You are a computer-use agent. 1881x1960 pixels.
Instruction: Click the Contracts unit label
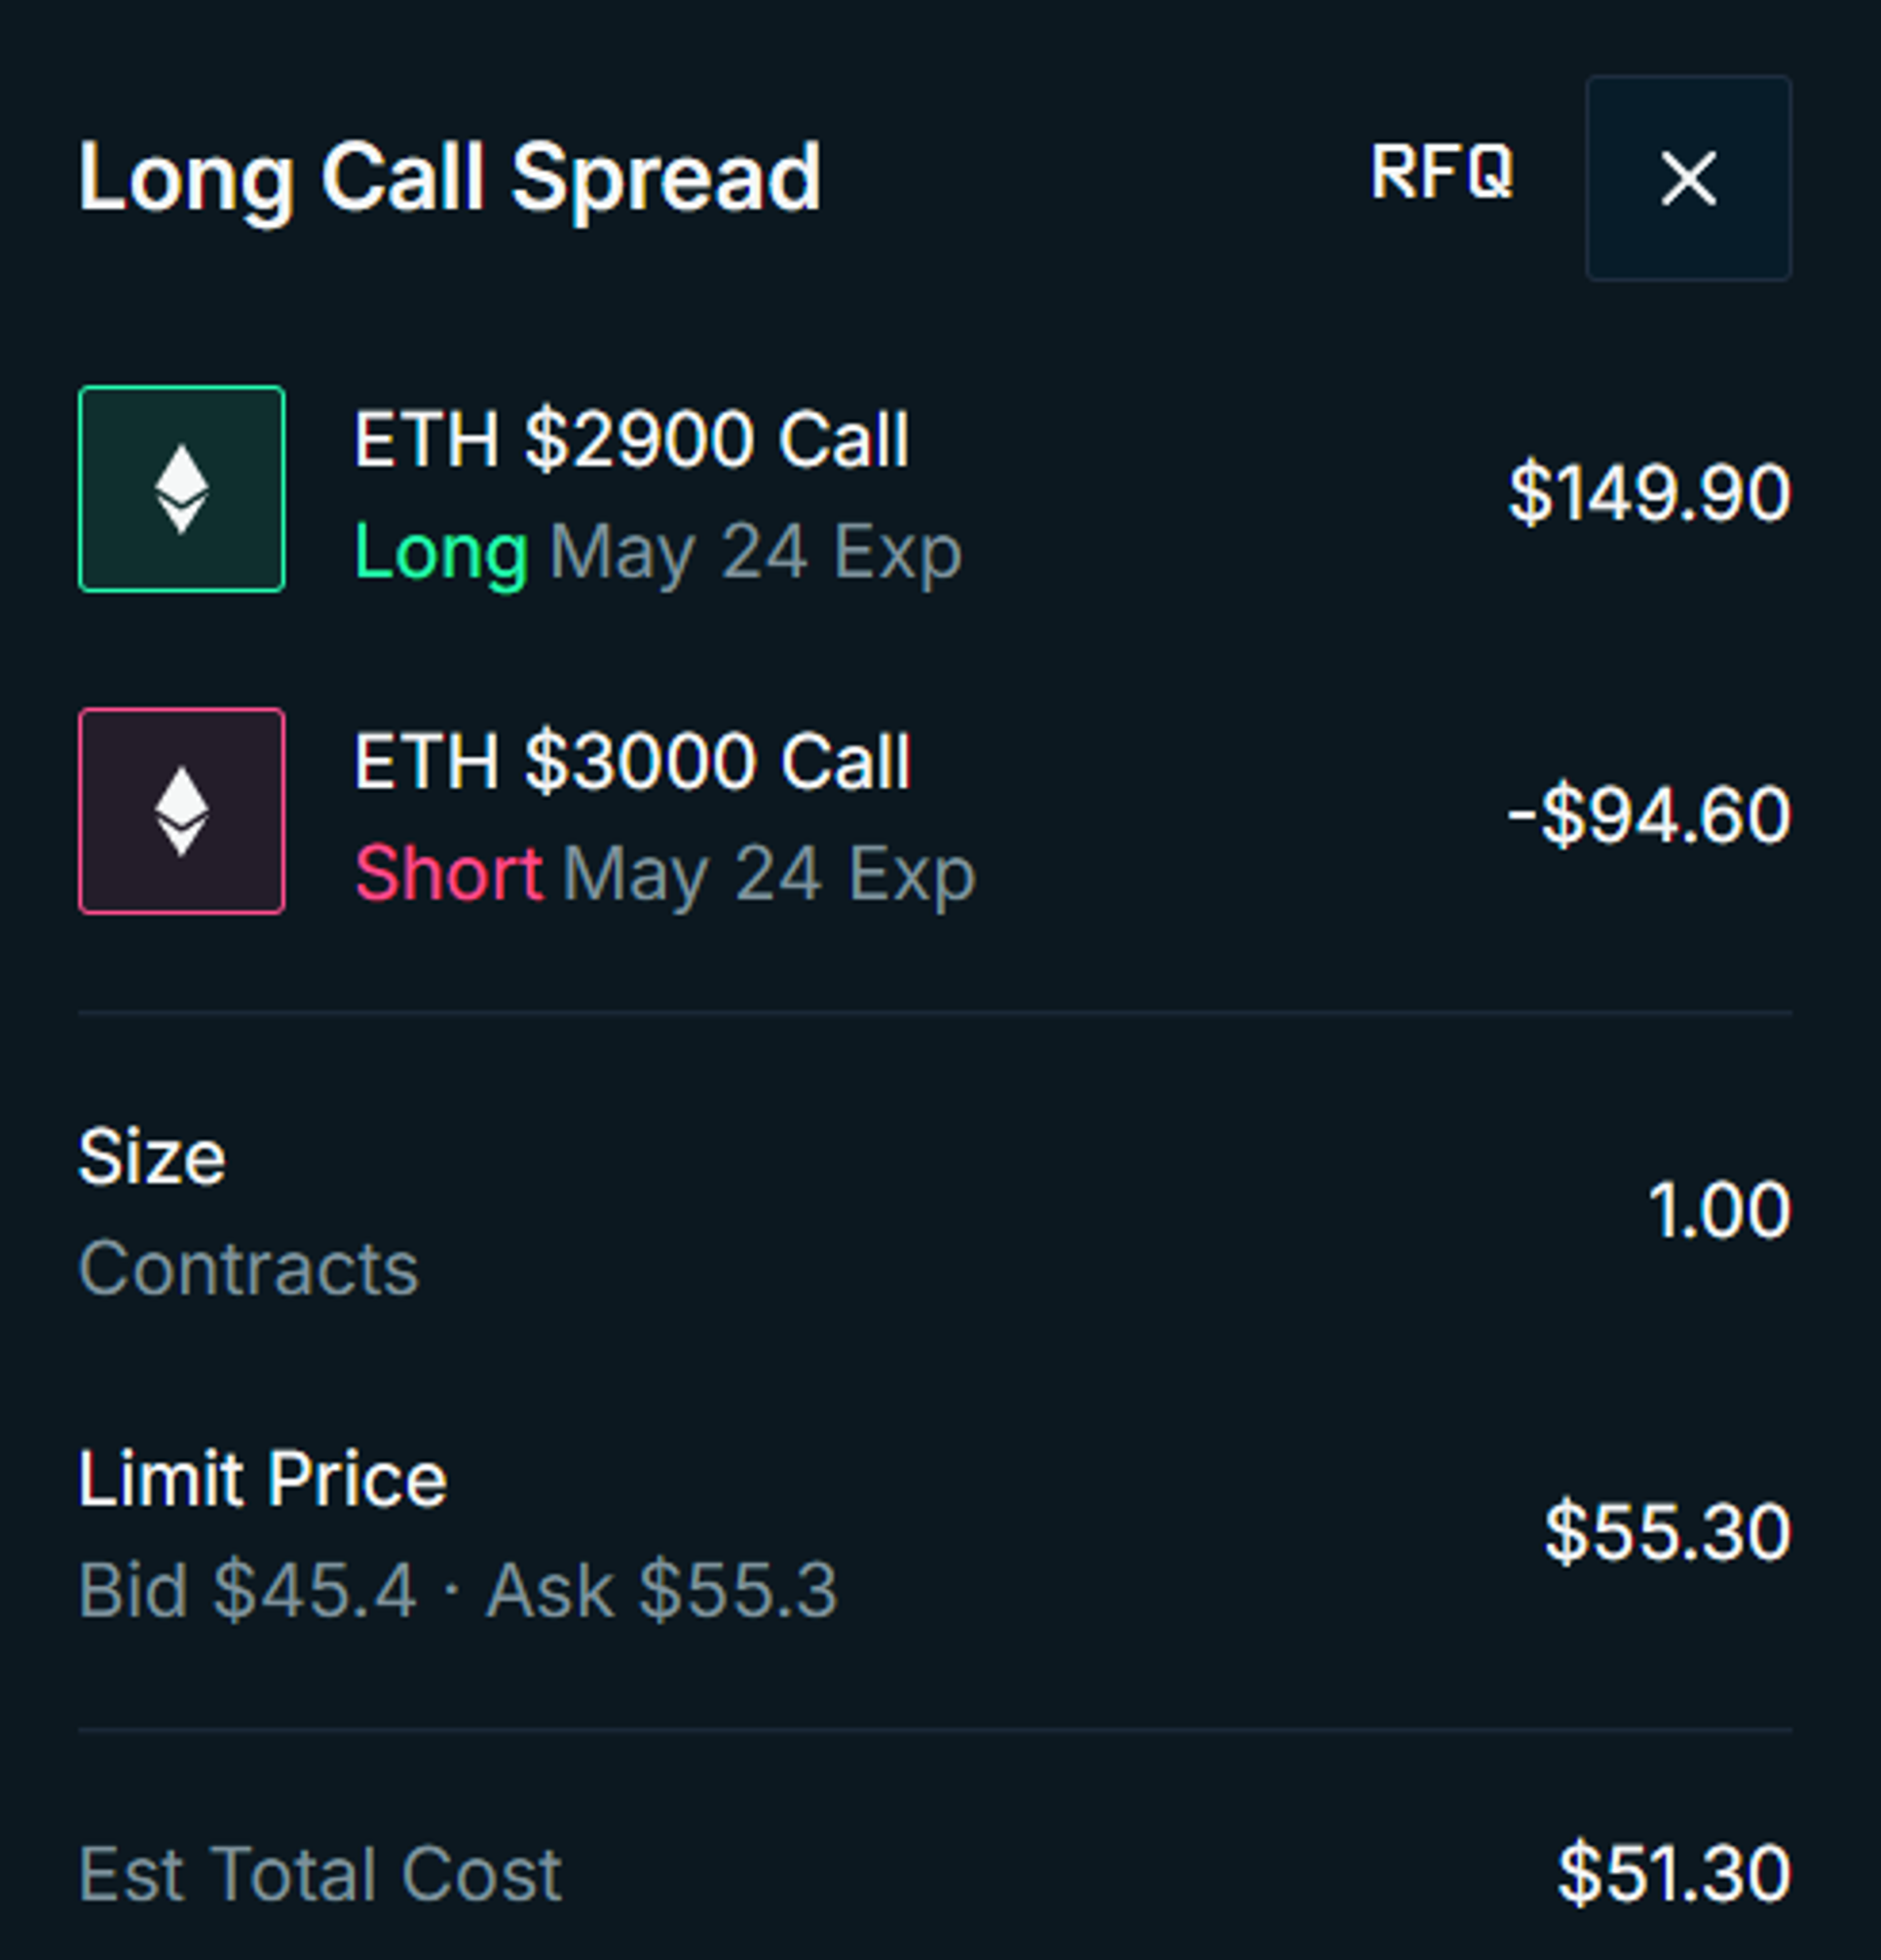pyautogui.click(x=248, y=1267)
